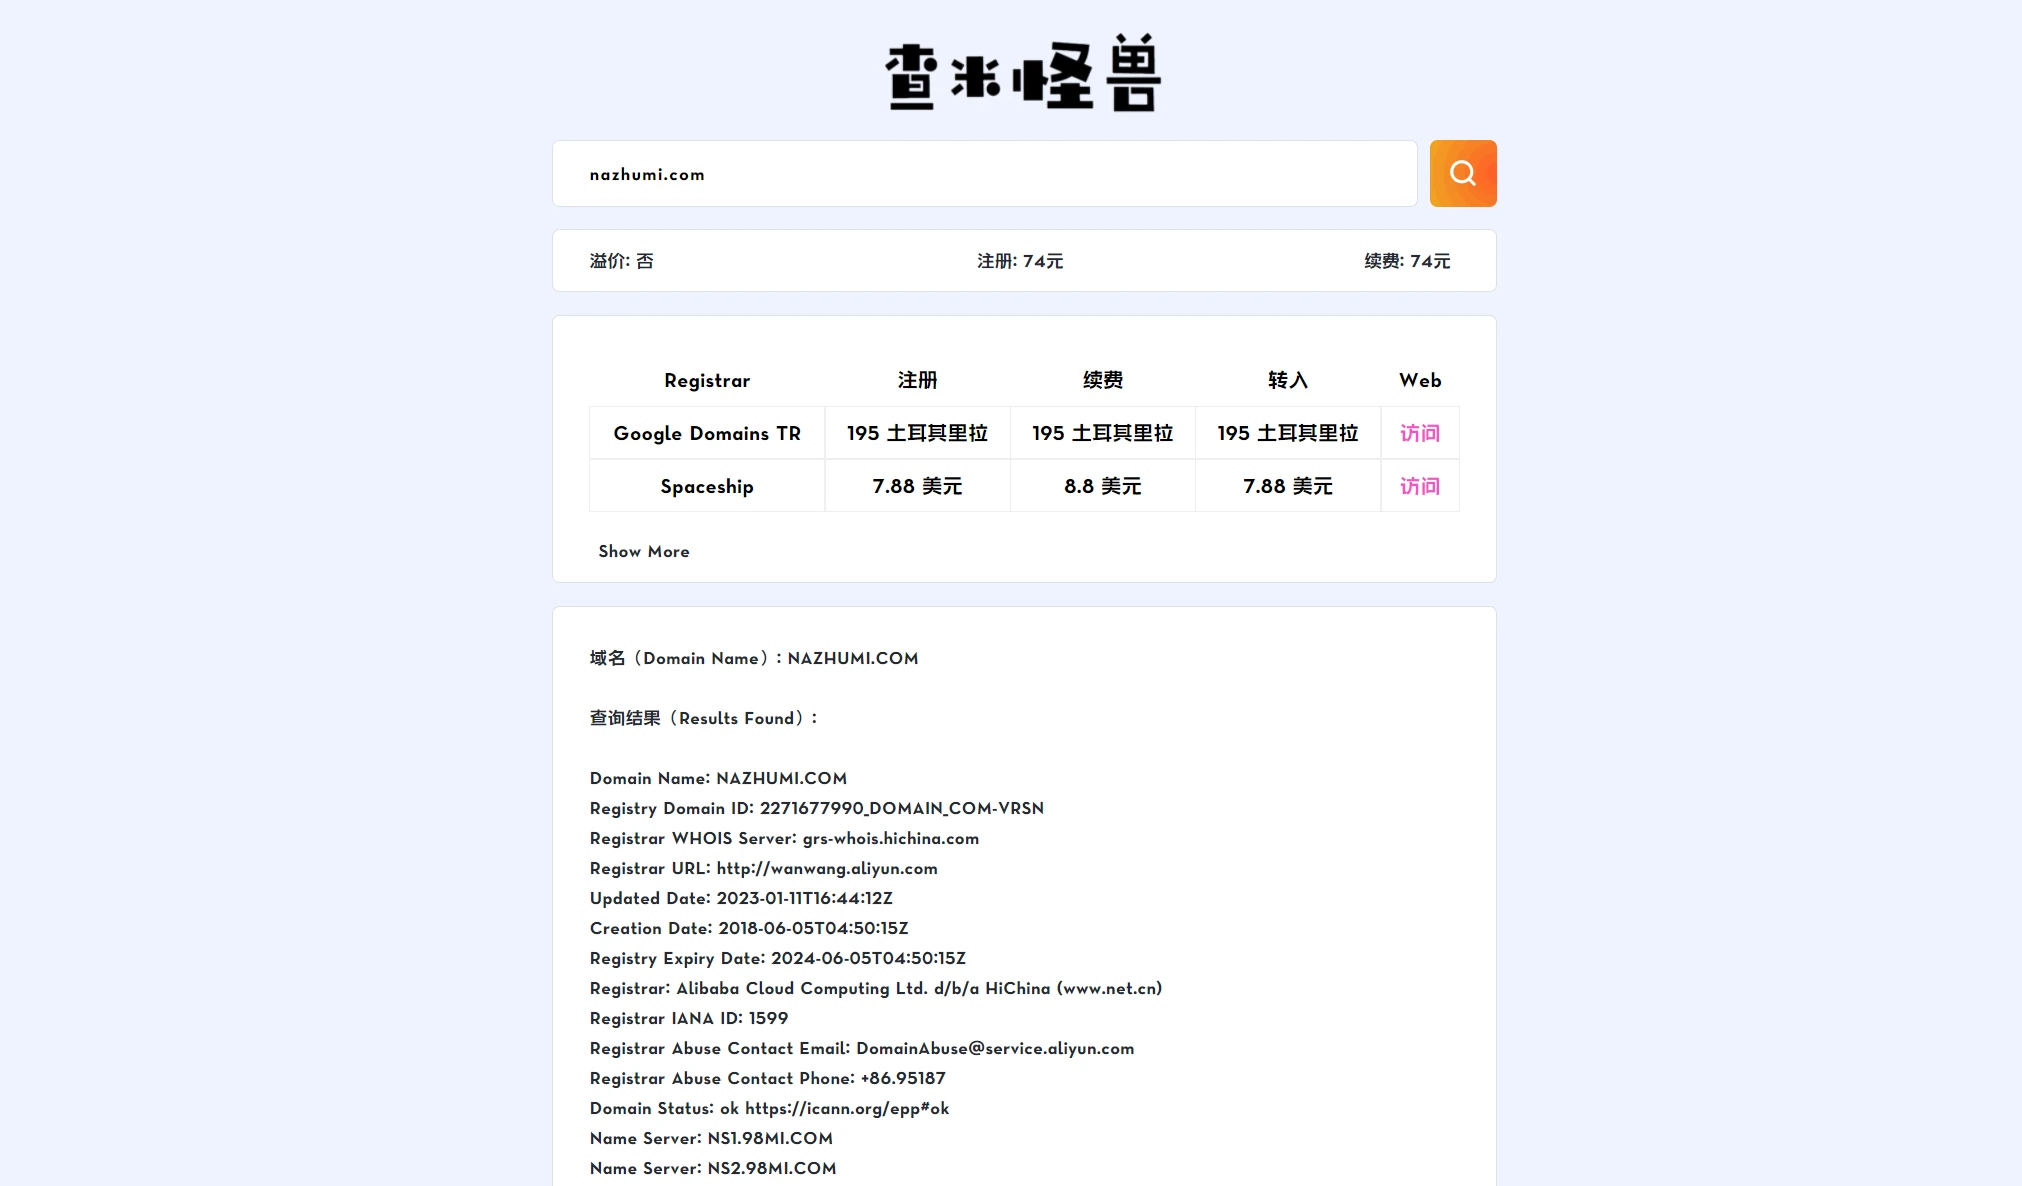The width and height of the screenshot is (2022, 1186).
Task: Click the 注册 column header
Action: [917, 380]
